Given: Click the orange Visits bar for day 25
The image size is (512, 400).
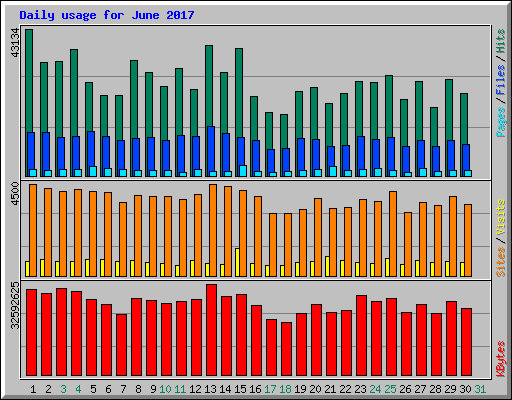Looking at the screenshot, I should pos(393,234).
